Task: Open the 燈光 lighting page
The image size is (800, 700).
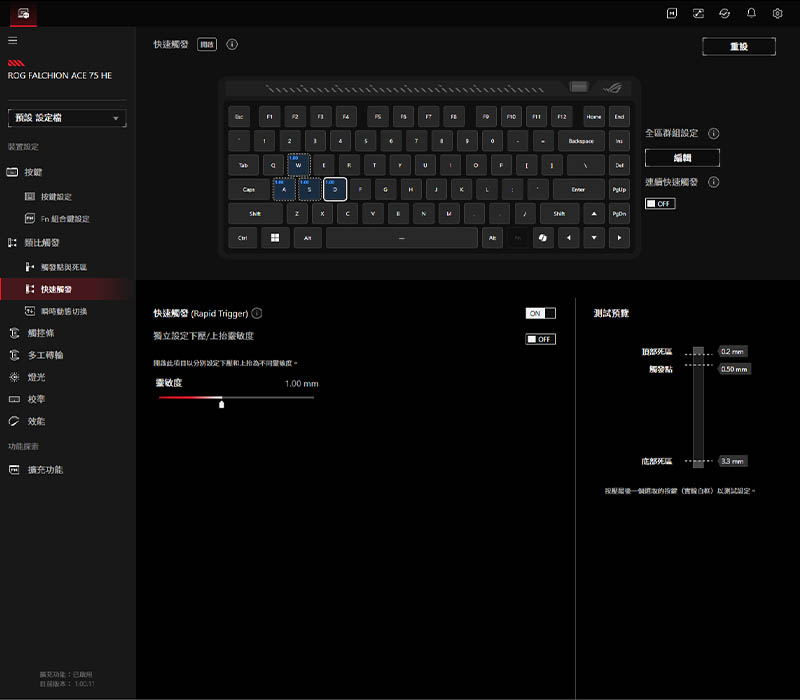Action: tap(35, 377)
